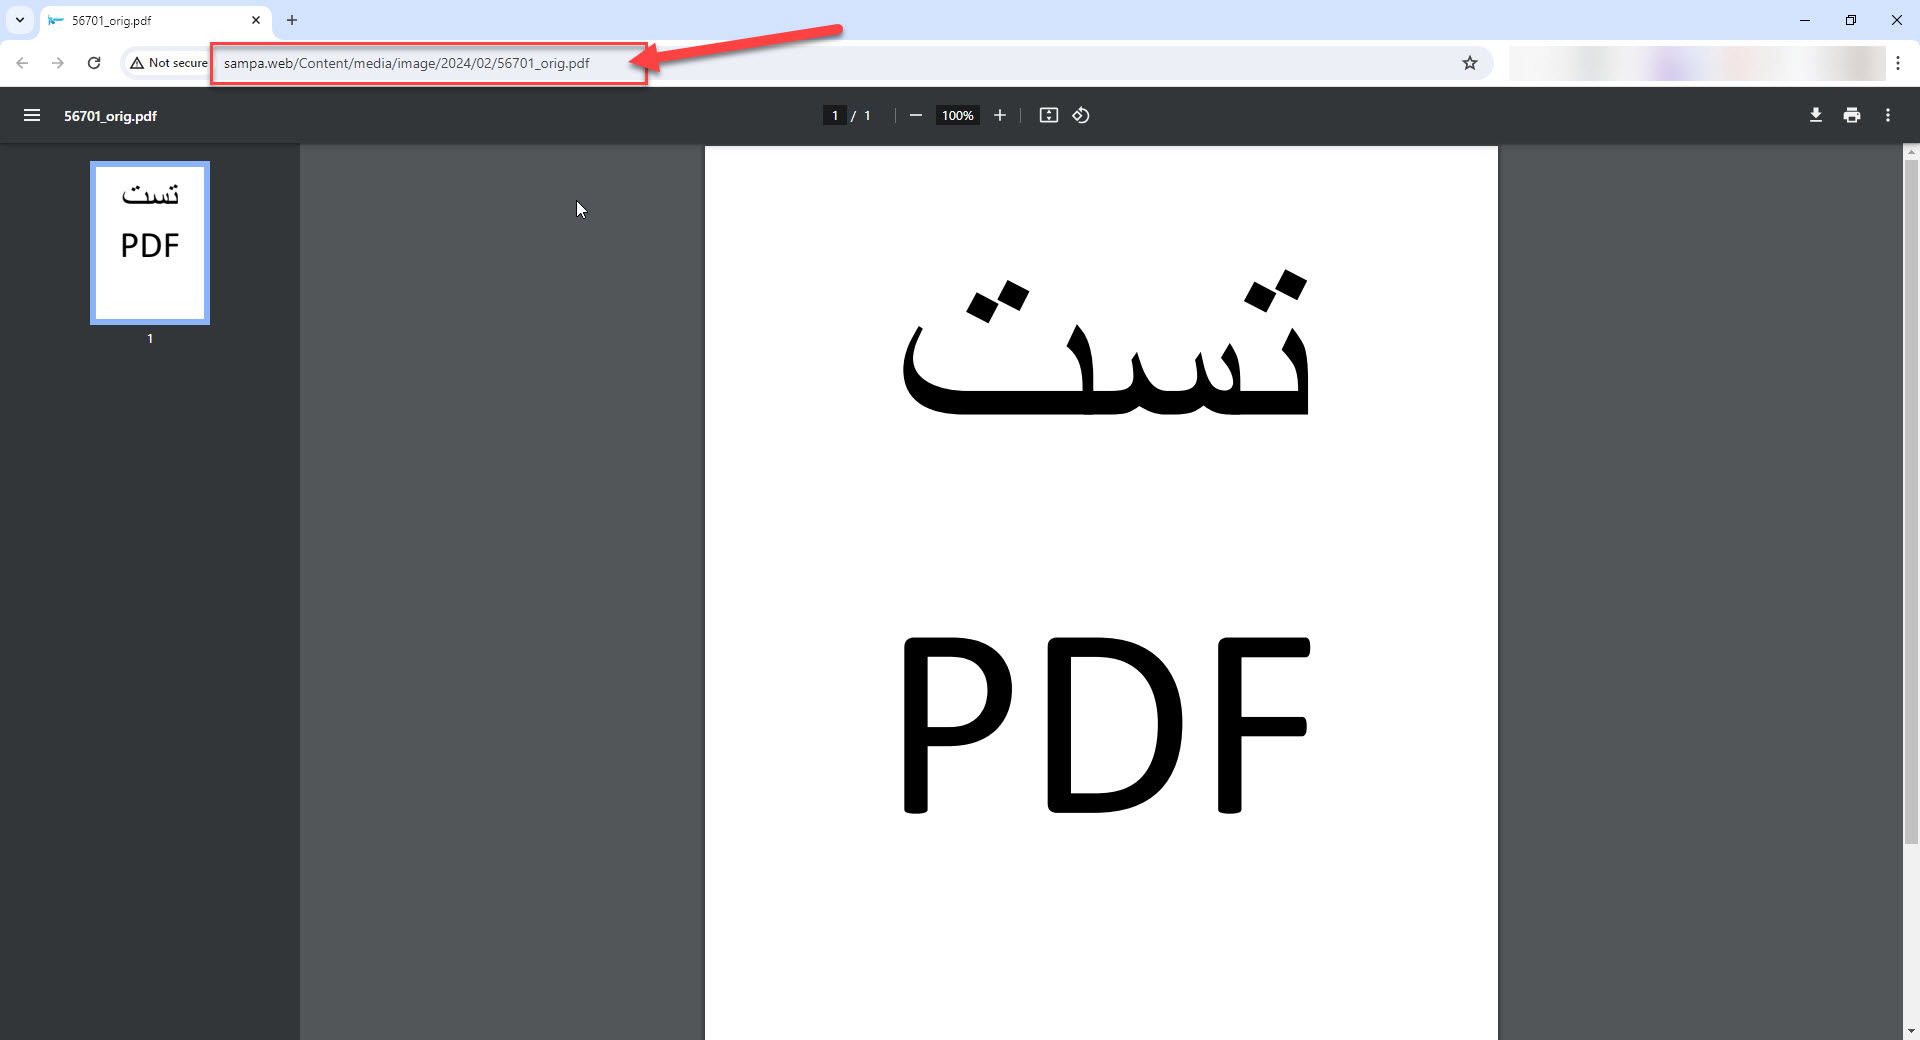Image resolution: width=1920 pixels, height=1040 pixels.
Task: Edit the page number field
Action: point(835,115)
